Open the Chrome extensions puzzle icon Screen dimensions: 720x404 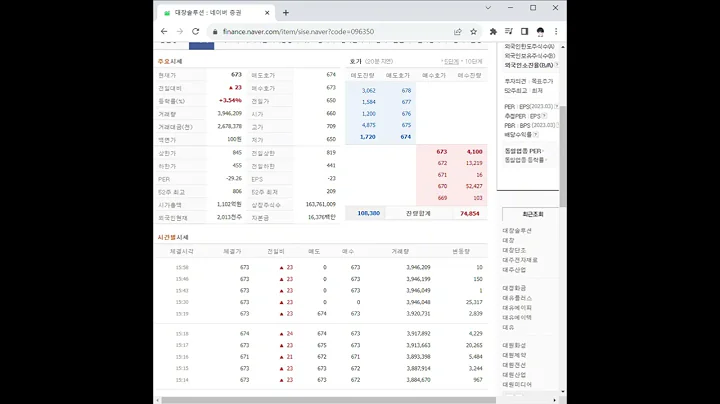point(493,31)
